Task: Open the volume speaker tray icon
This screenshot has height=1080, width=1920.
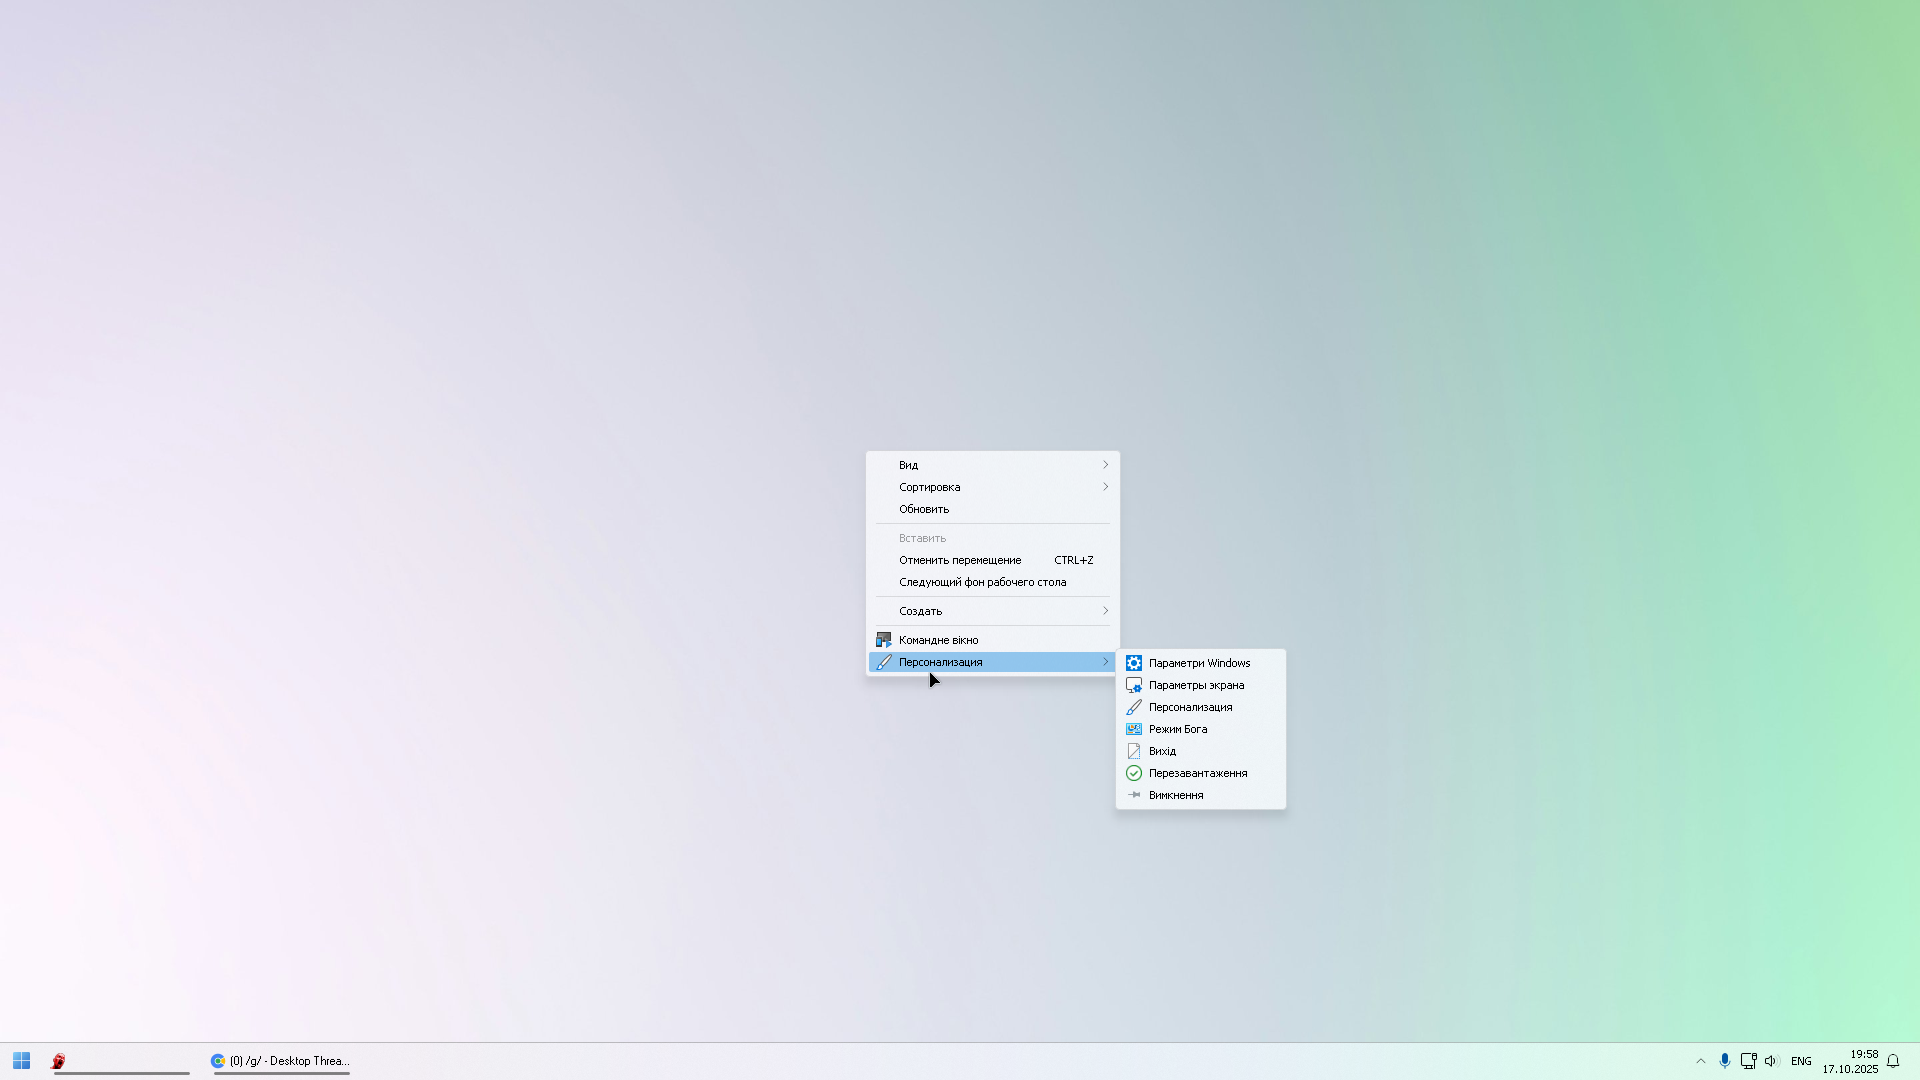Action: 1771,1061
